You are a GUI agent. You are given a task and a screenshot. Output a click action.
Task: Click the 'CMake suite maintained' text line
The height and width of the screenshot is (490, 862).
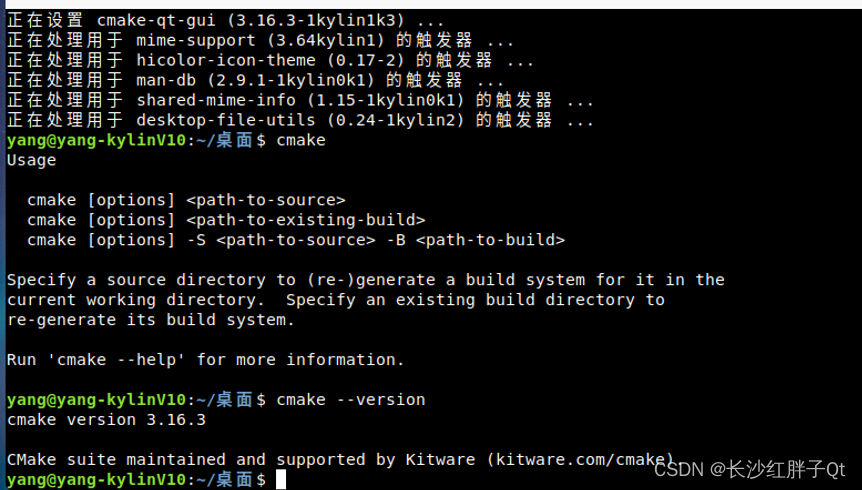click(x=340, y=459)
